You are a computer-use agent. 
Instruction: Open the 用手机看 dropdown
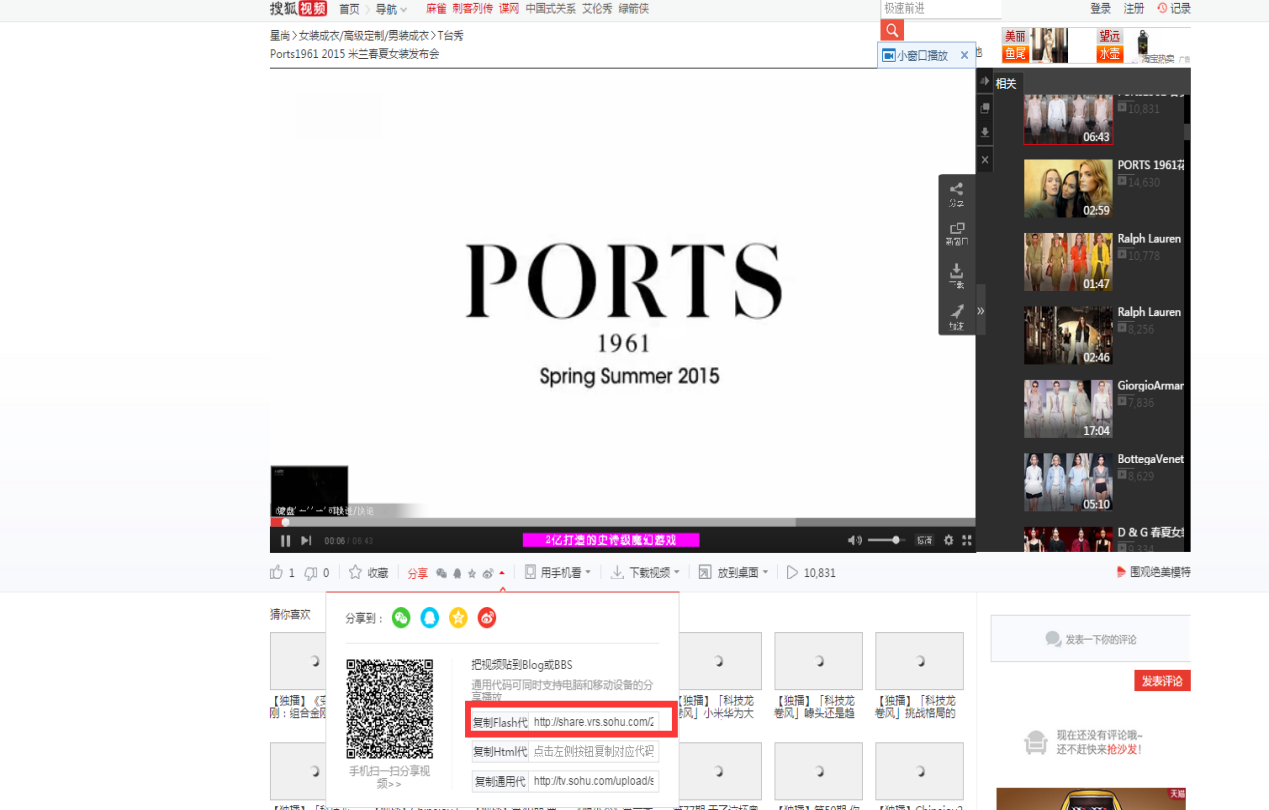point(558,573)
